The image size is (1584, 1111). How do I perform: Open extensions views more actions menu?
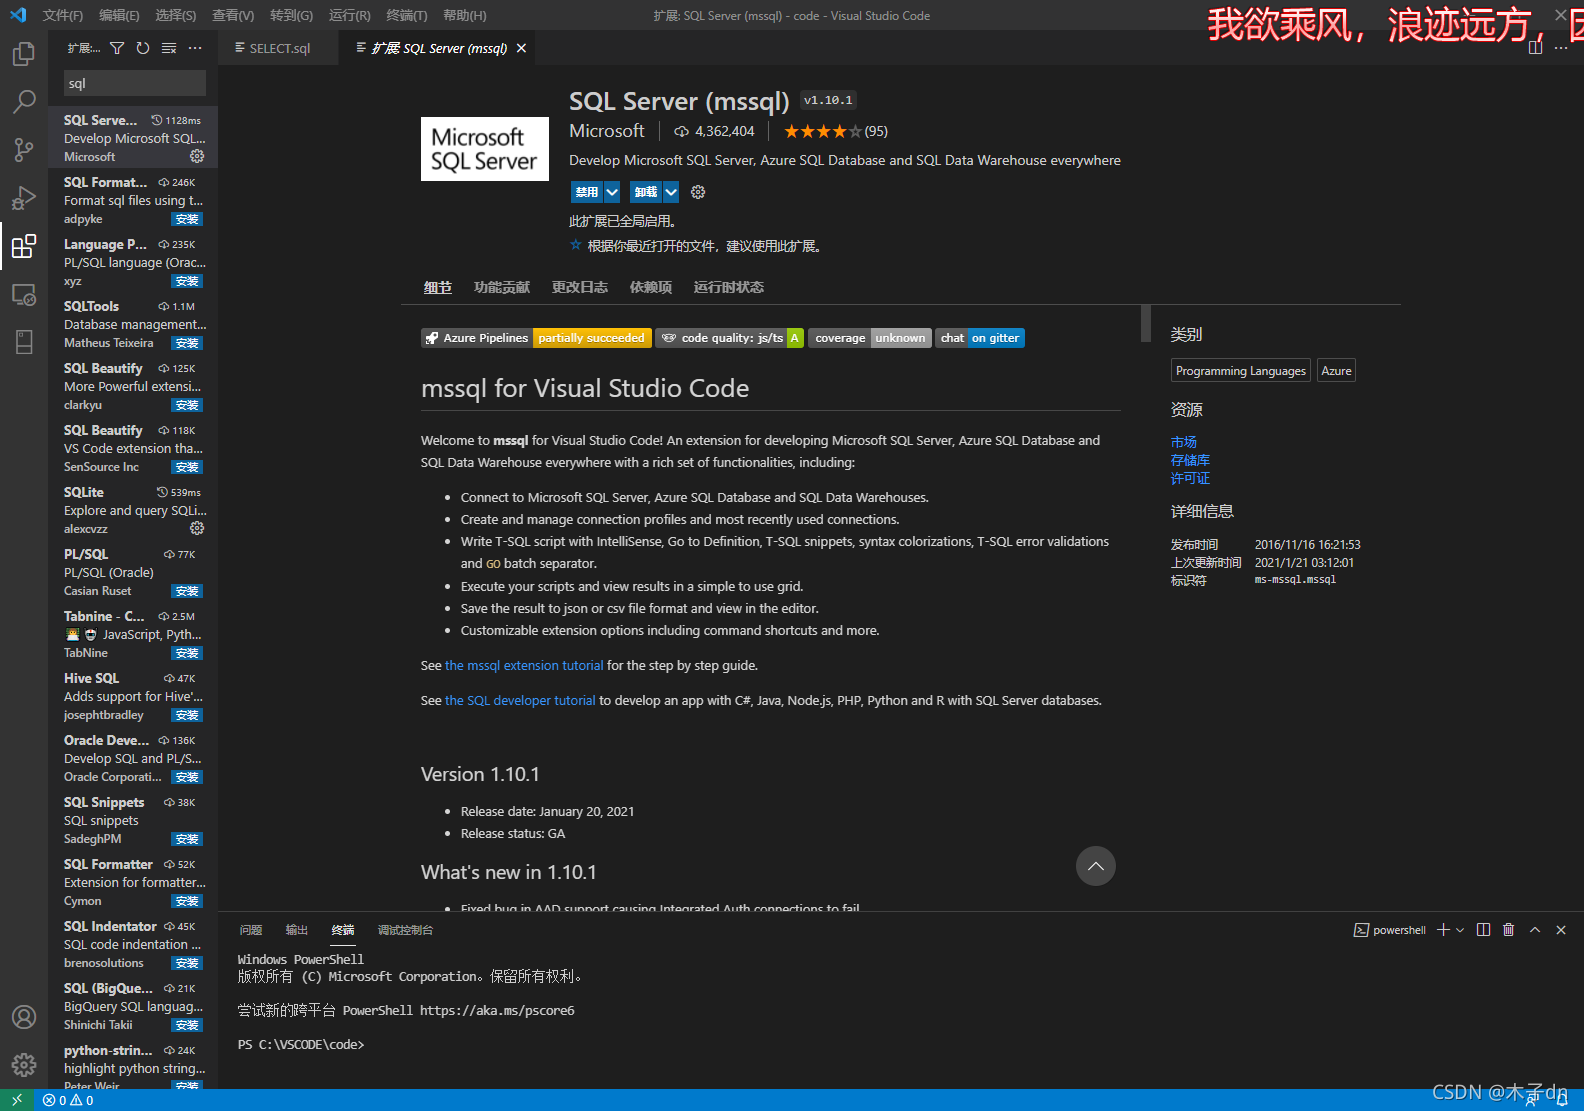pos(195,48)
